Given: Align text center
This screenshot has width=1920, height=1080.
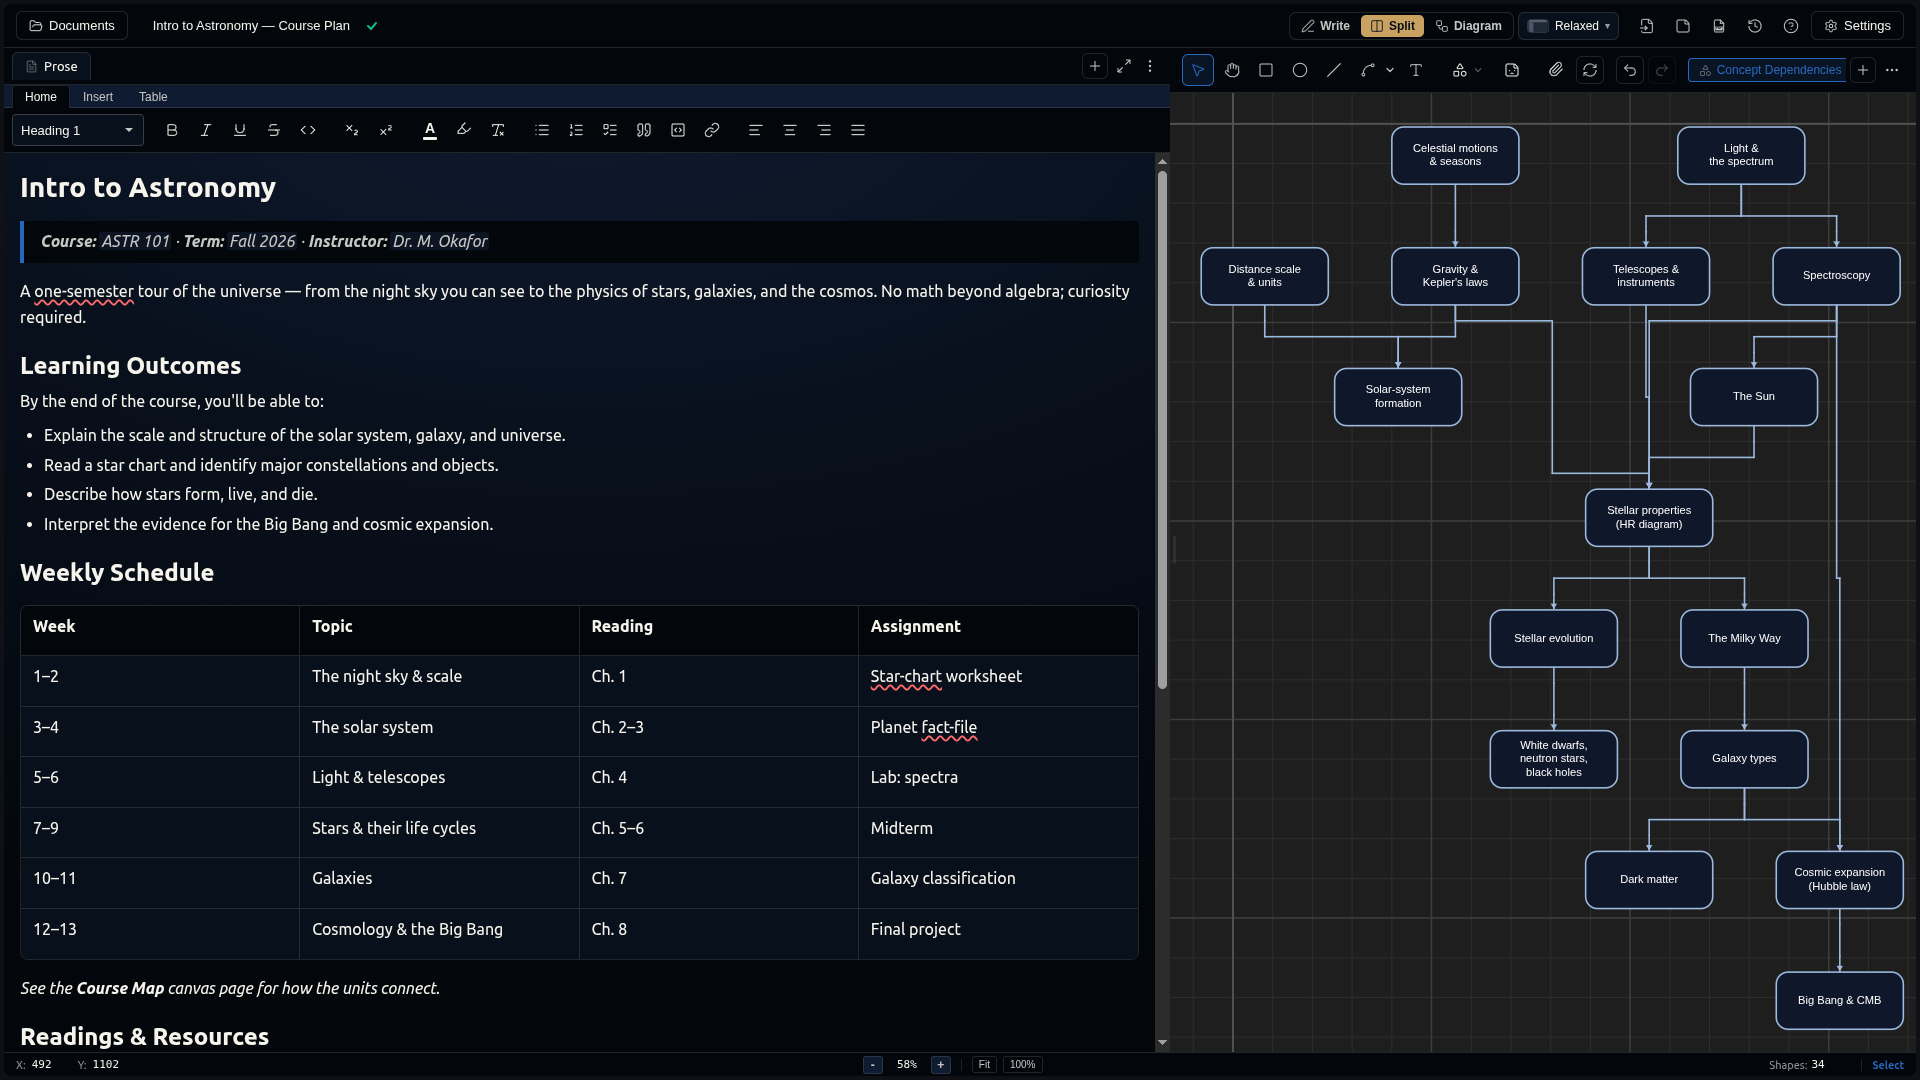Looking at the screenshot, I should [790, 130].
